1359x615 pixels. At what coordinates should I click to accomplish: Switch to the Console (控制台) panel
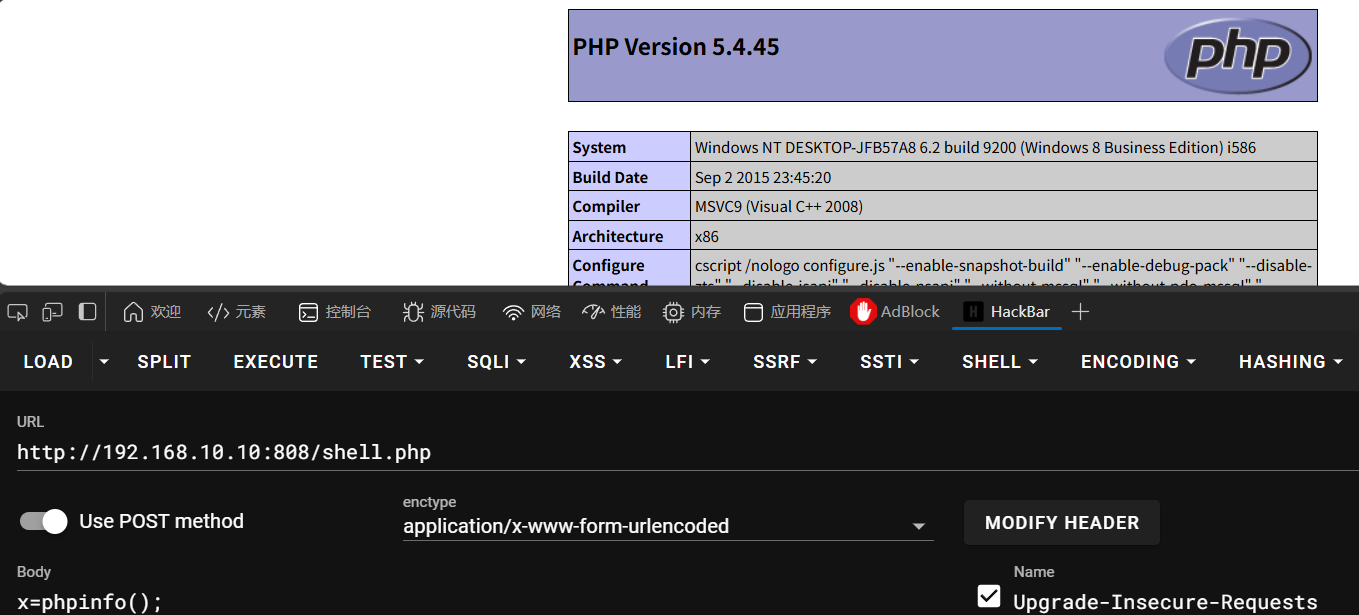[x=335, y=312]
